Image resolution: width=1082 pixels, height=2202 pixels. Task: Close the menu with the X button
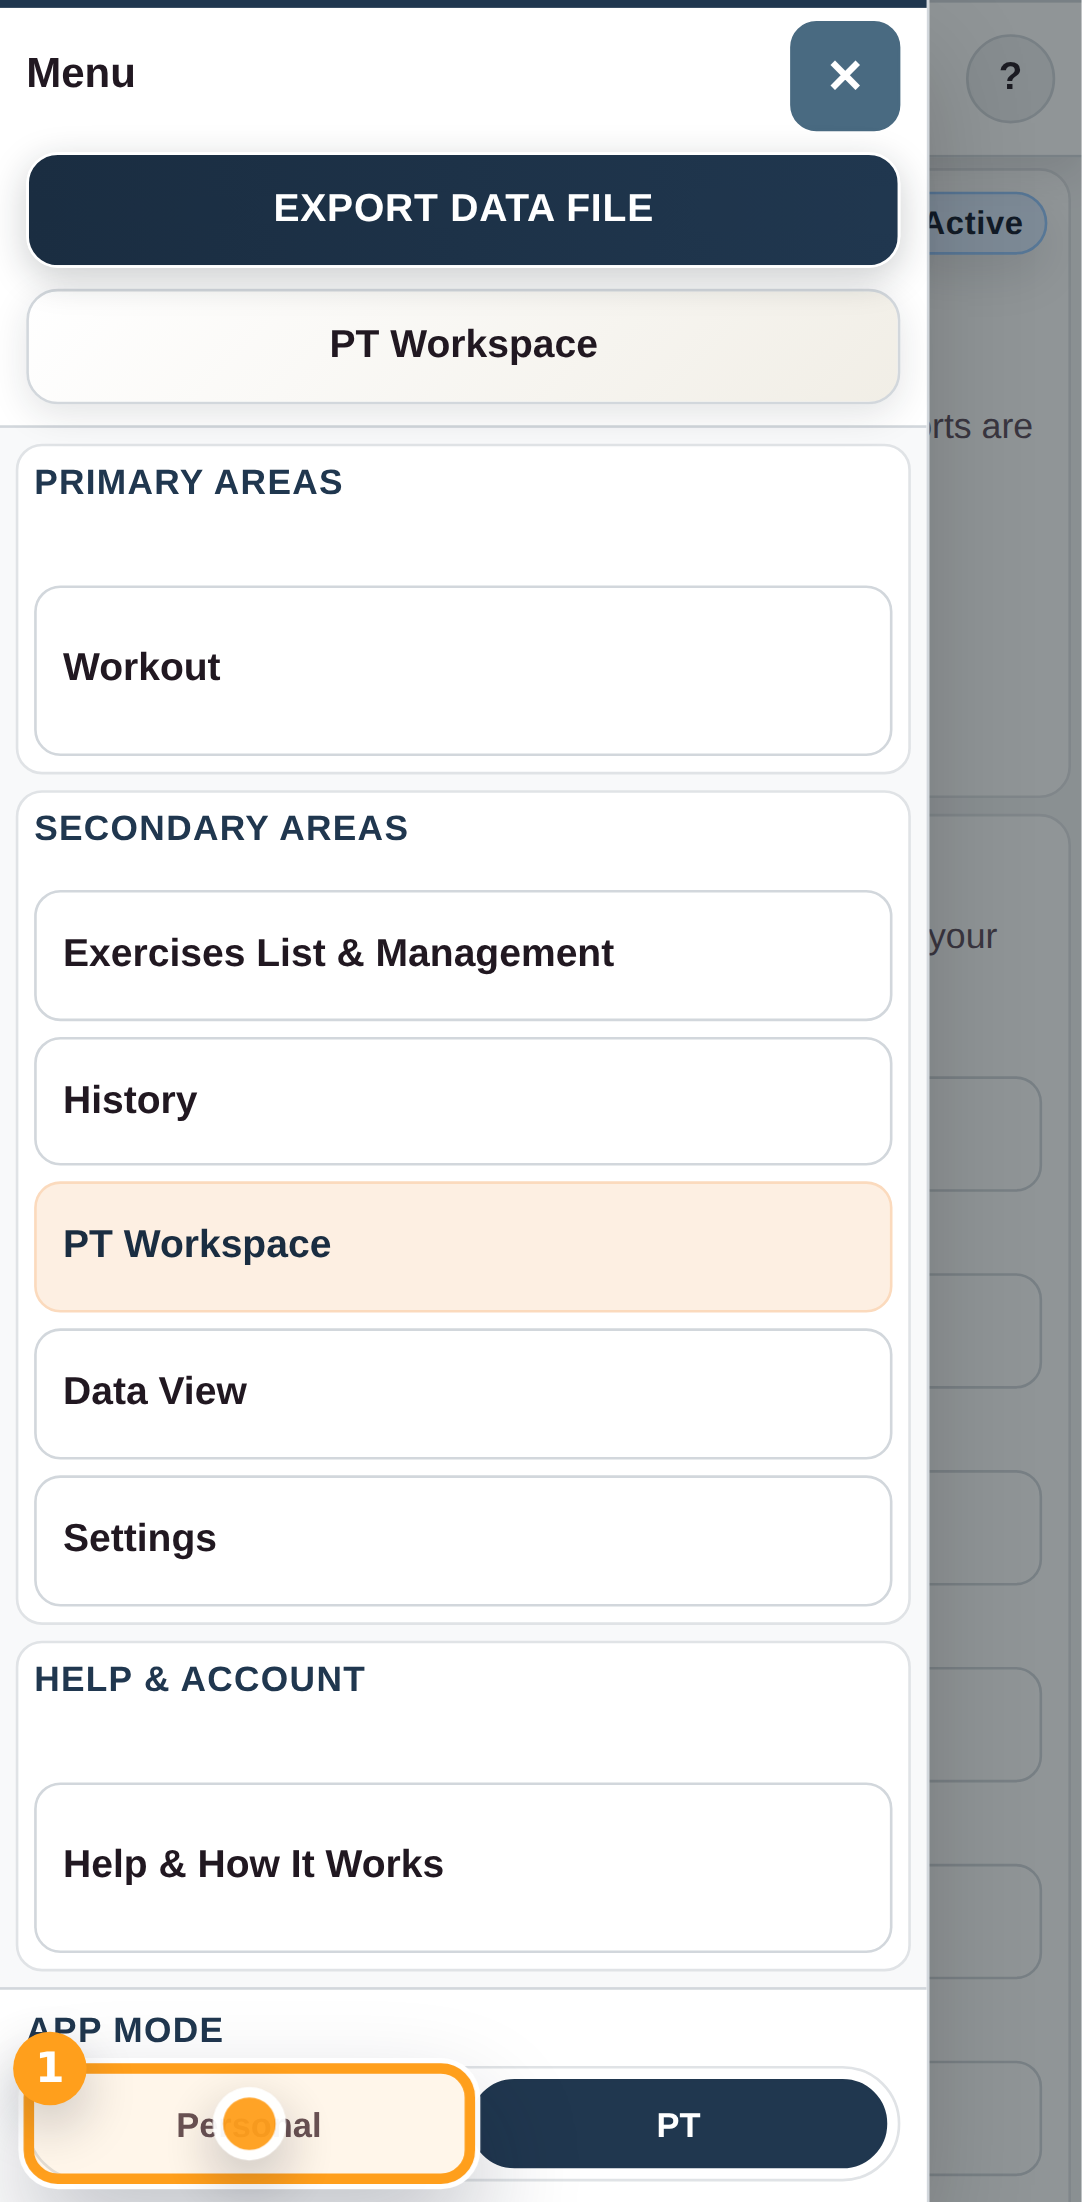click(844, 76)
